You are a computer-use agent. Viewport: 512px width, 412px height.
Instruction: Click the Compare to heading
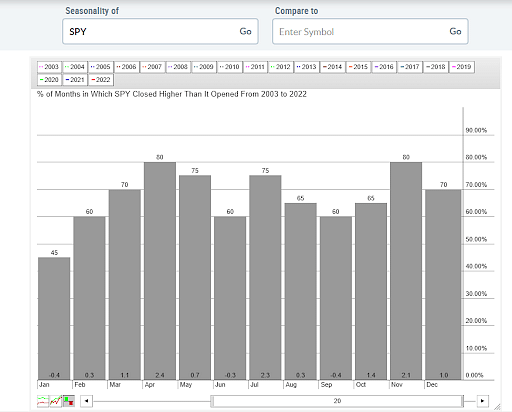point(296,11)
